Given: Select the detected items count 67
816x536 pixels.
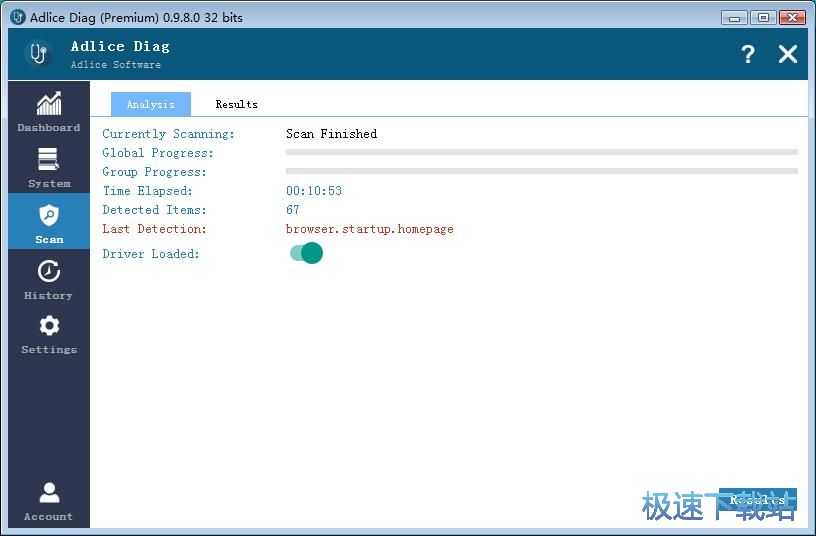Looking at the screenshot, I should (292, 210).
